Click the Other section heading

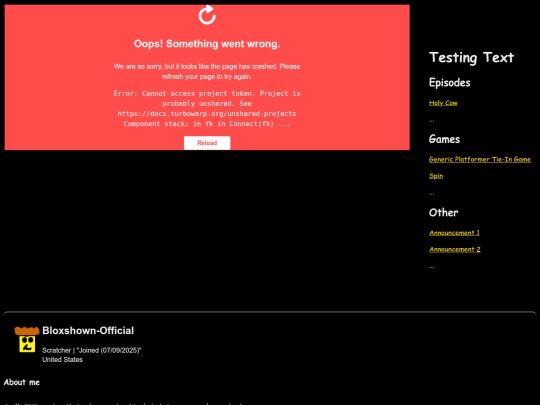coord(443,212)
